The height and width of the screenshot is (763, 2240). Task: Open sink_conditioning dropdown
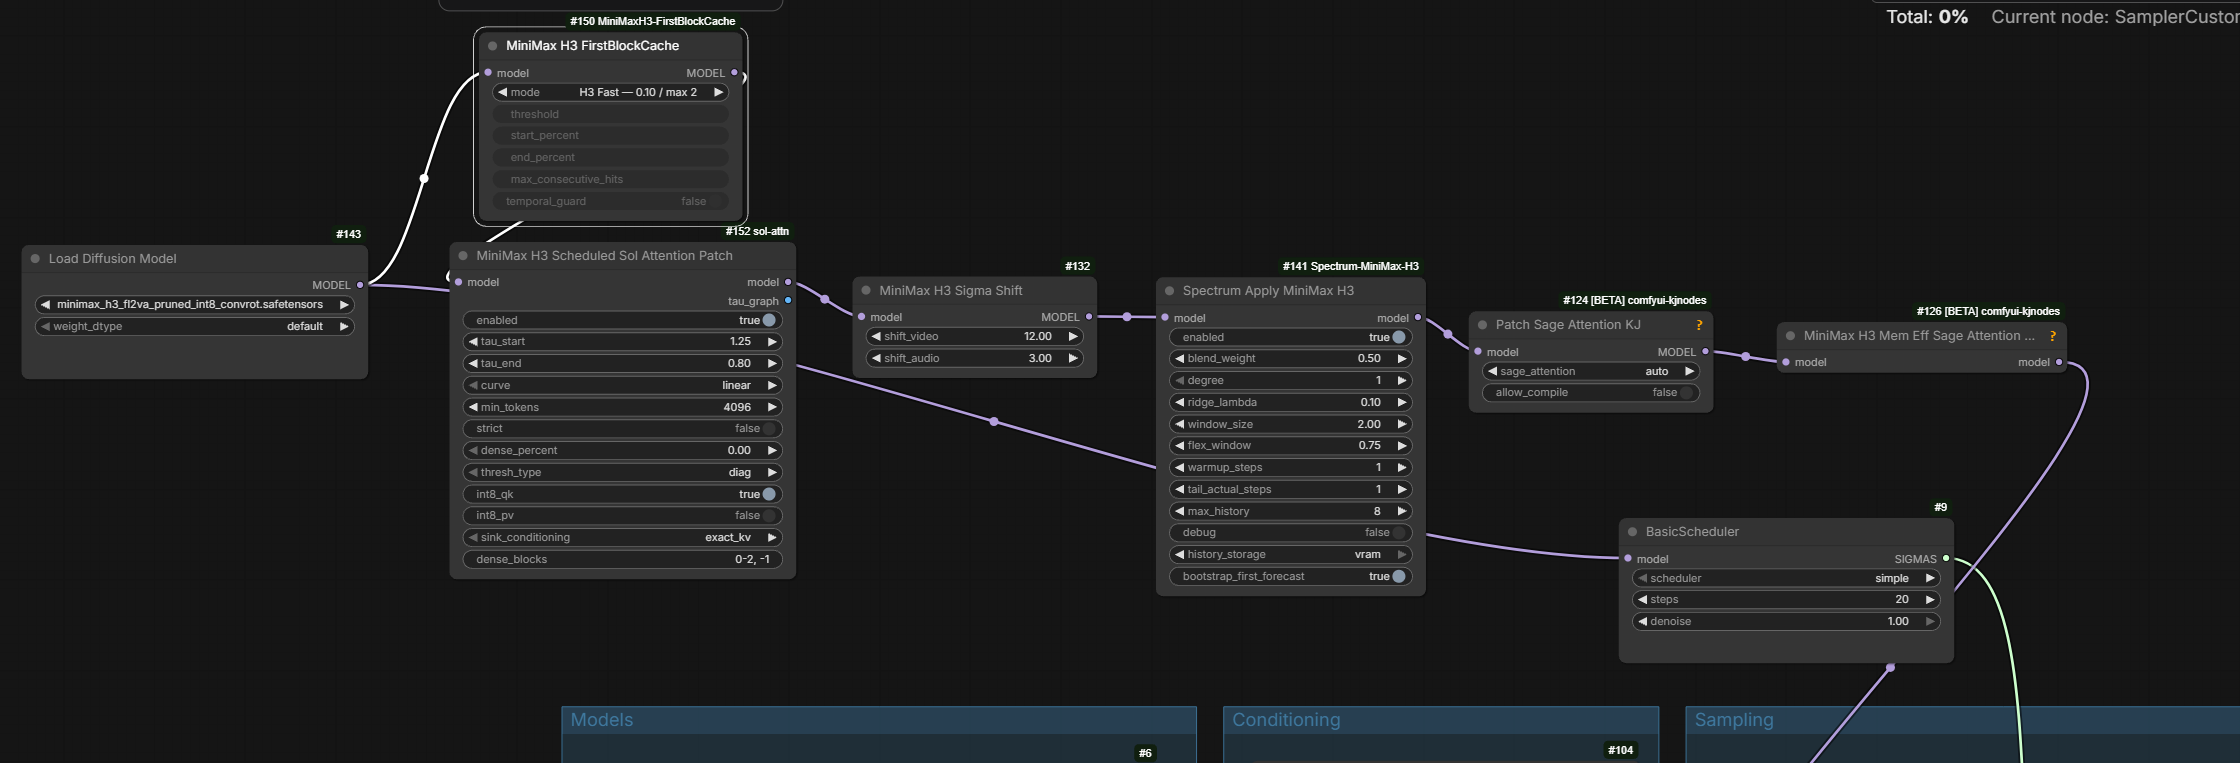(x=623, y=538)
